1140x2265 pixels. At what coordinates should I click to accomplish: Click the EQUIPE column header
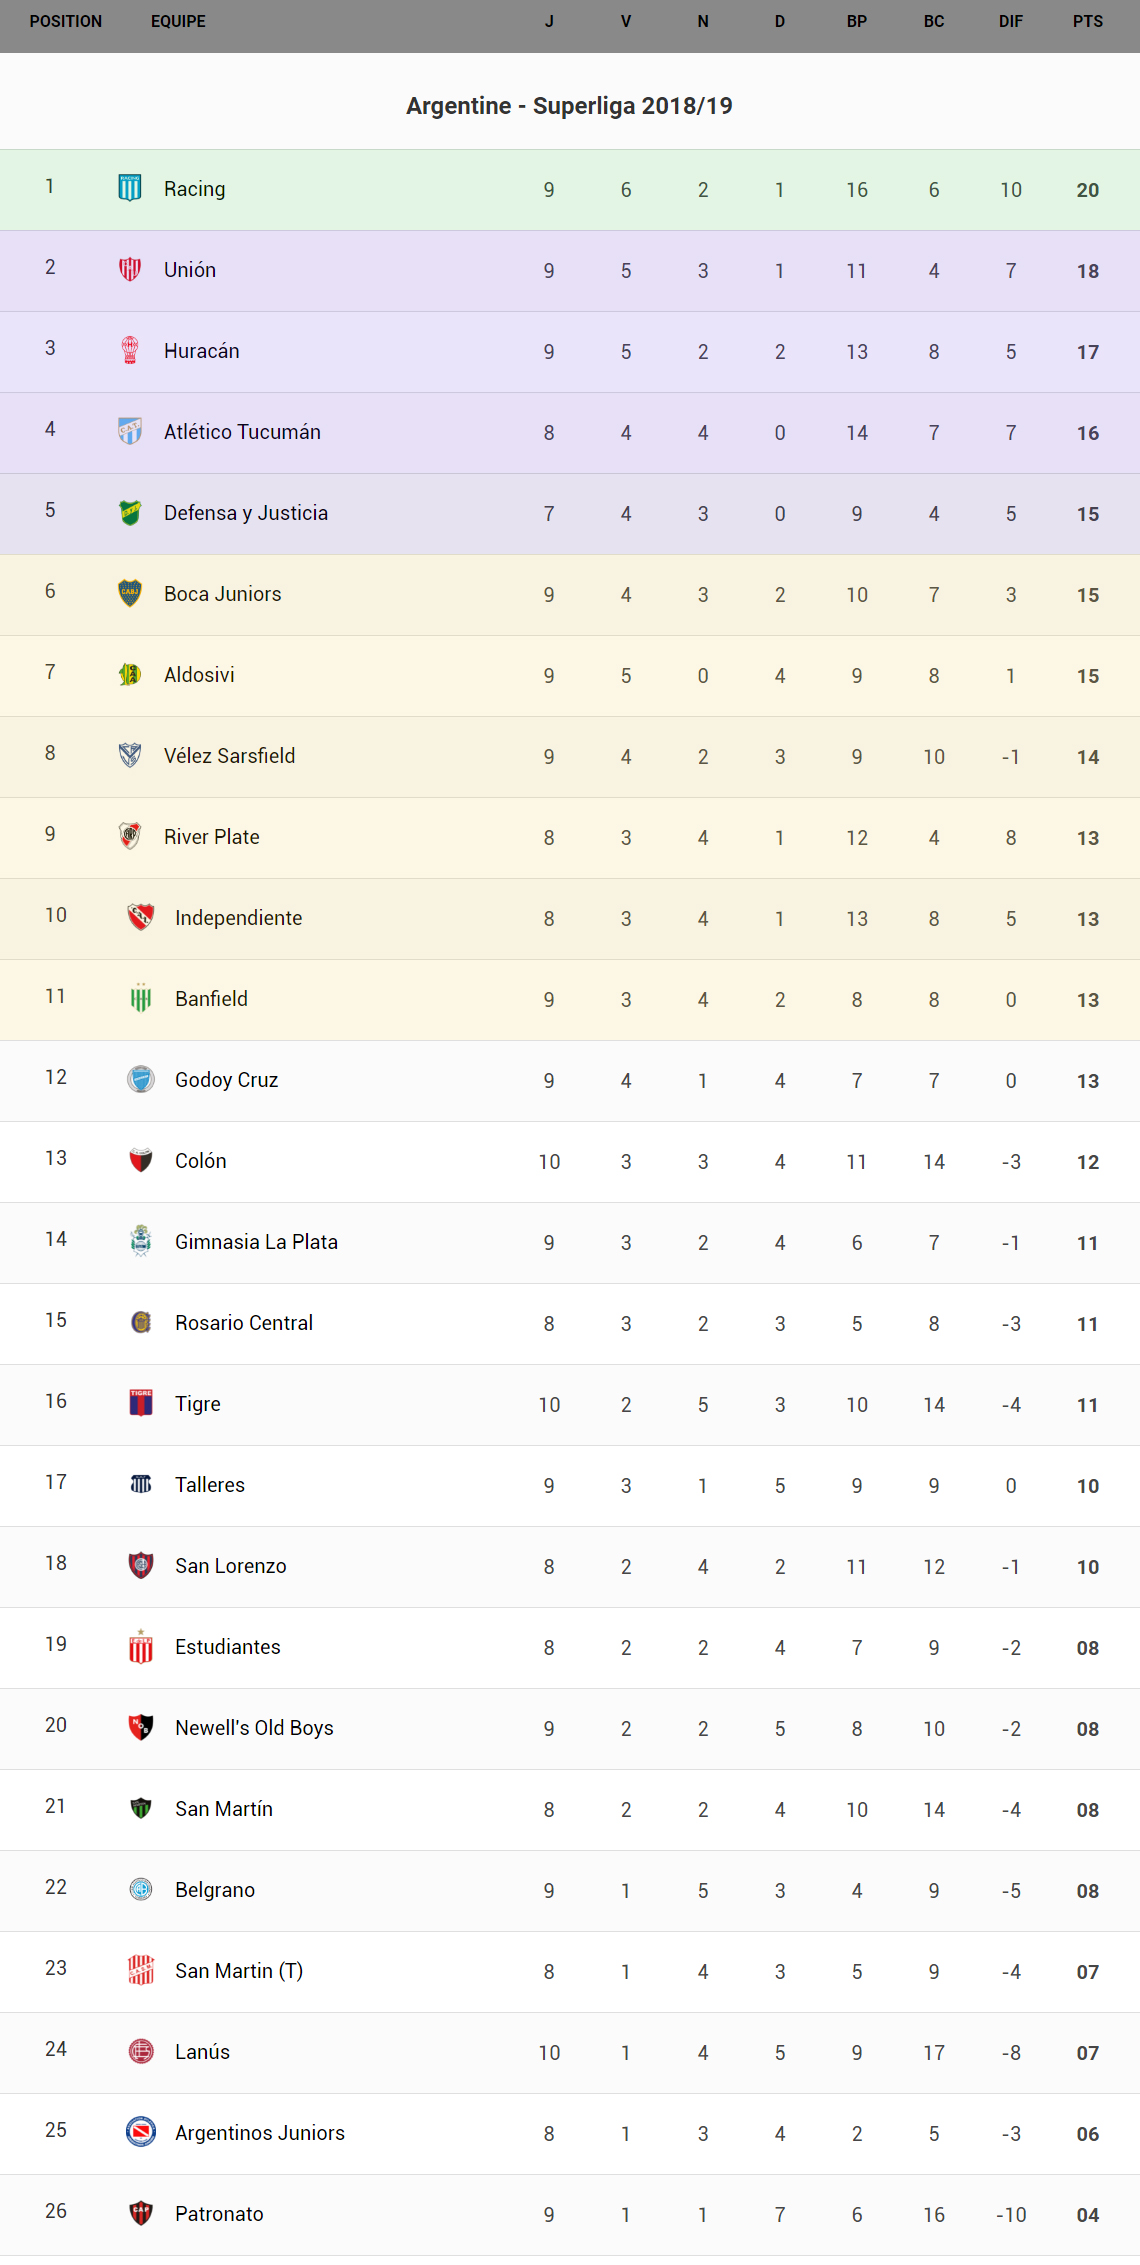pos(178,21)
